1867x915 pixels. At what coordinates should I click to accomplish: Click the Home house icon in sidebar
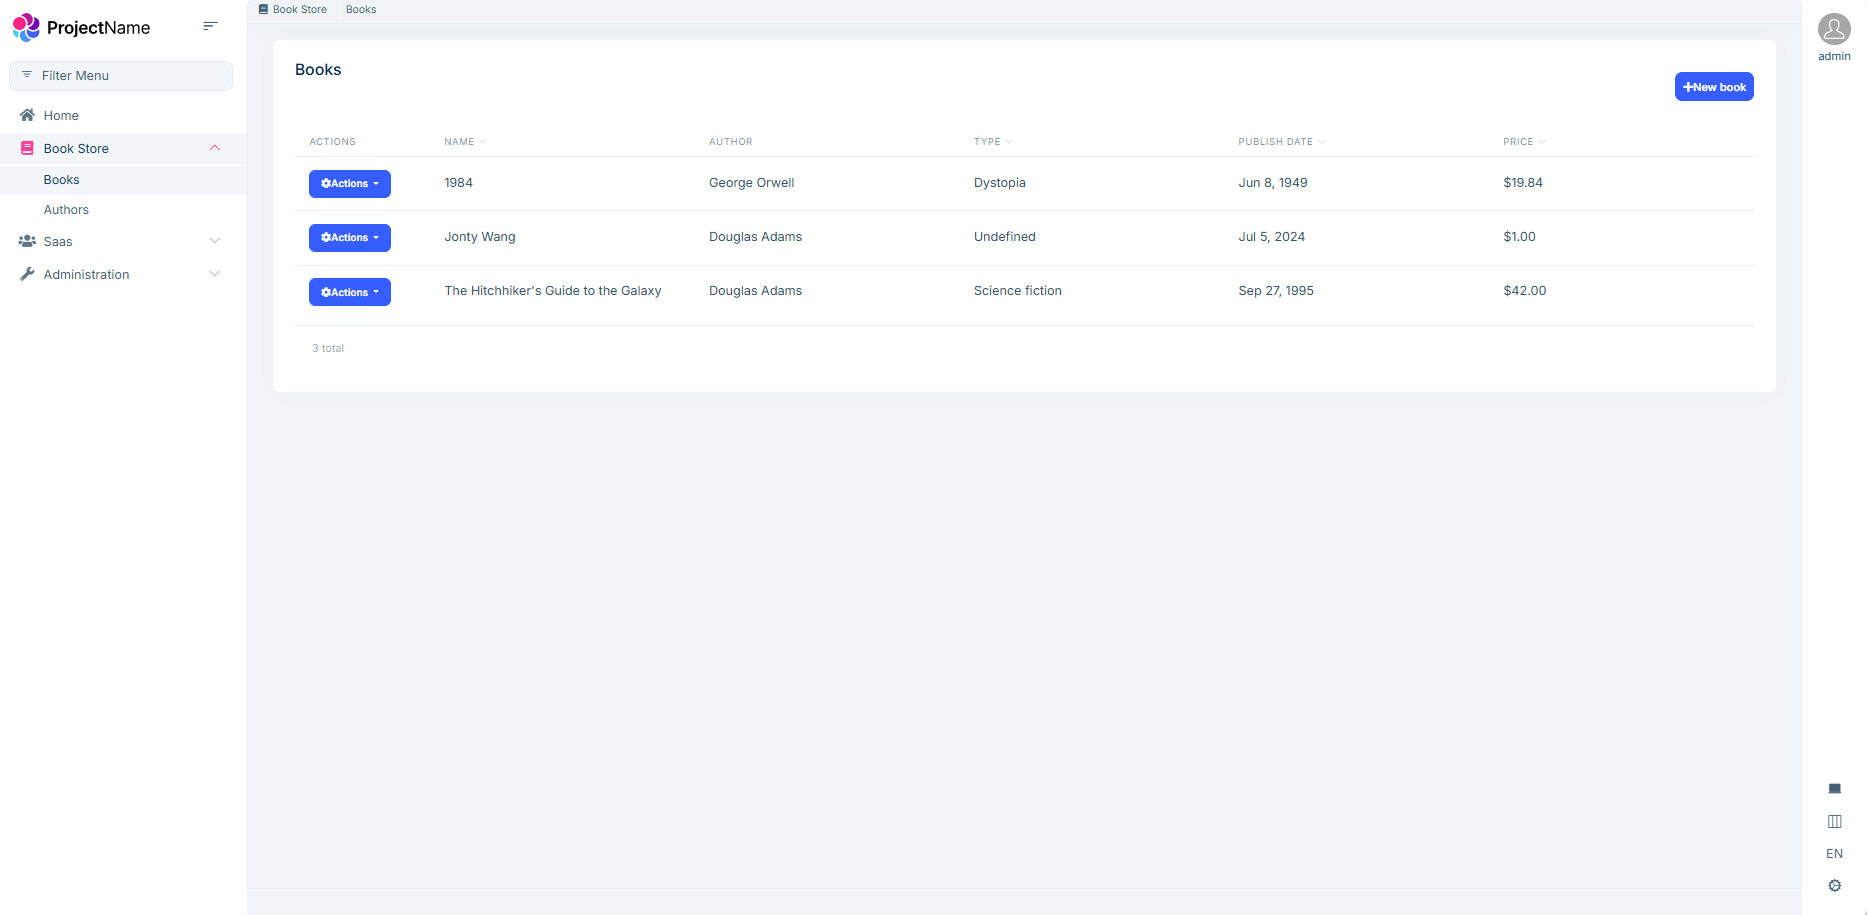point(27,115)
